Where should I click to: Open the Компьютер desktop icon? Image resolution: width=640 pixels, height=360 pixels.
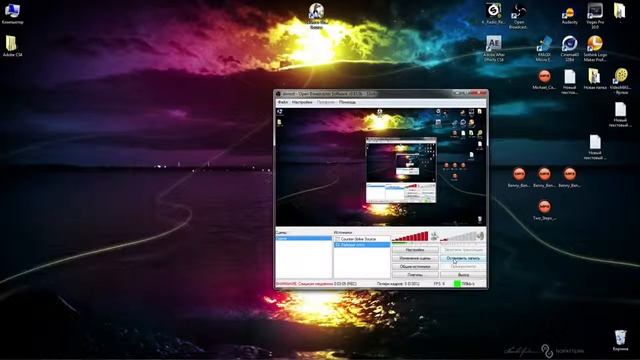coord(12,14)
